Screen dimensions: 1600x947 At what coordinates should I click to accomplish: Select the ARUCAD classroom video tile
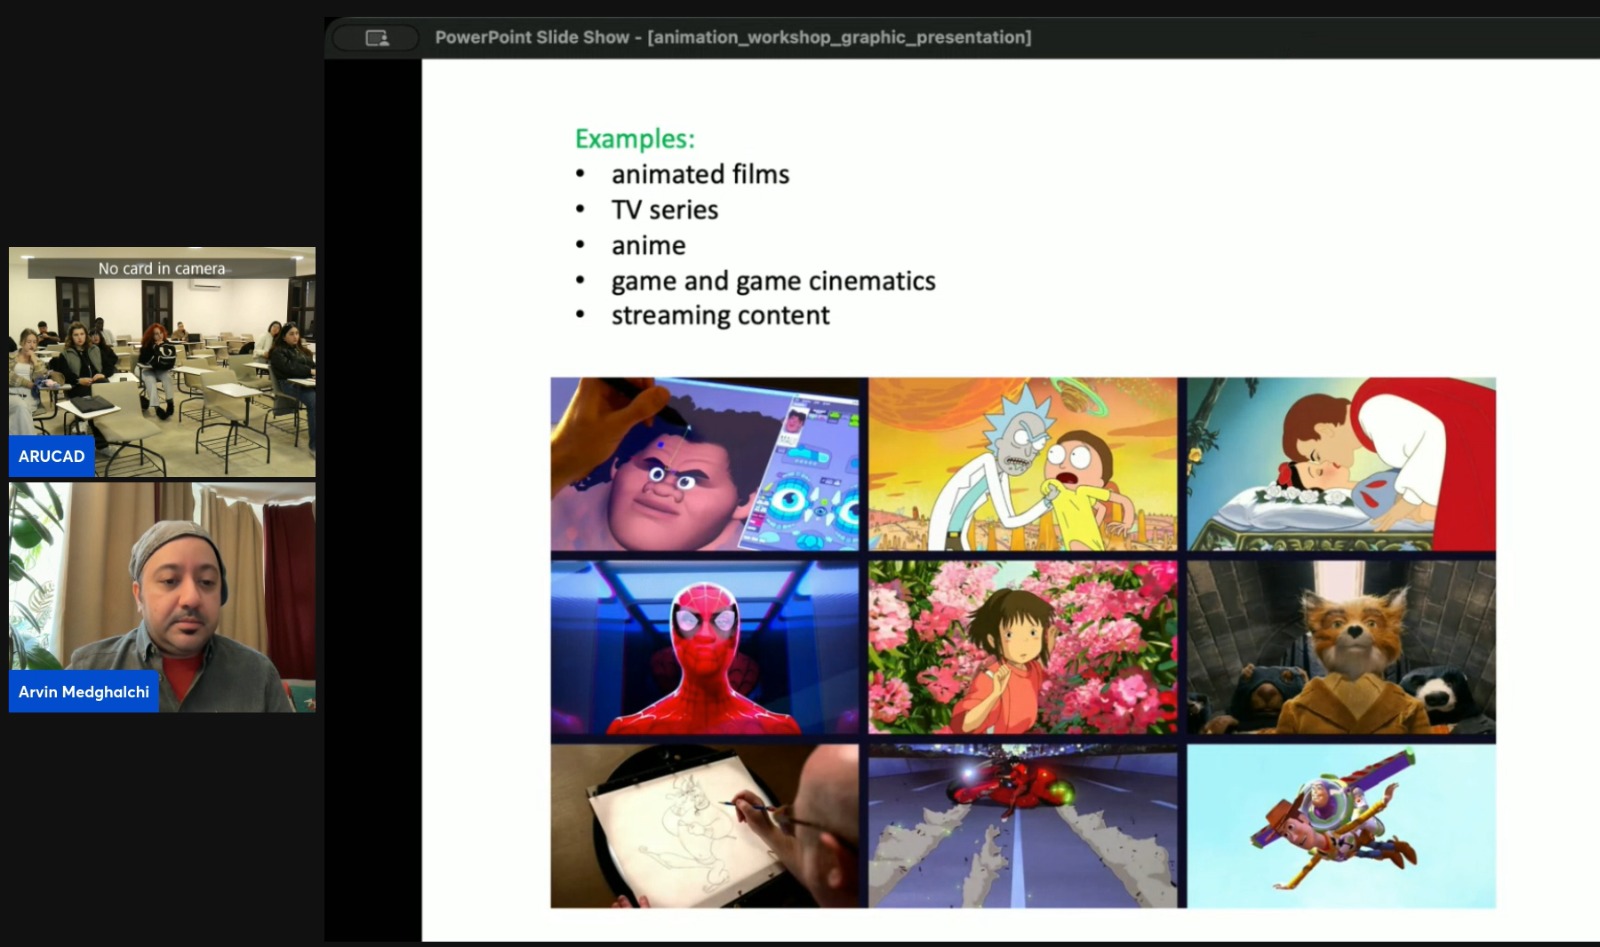click(162, 360)
